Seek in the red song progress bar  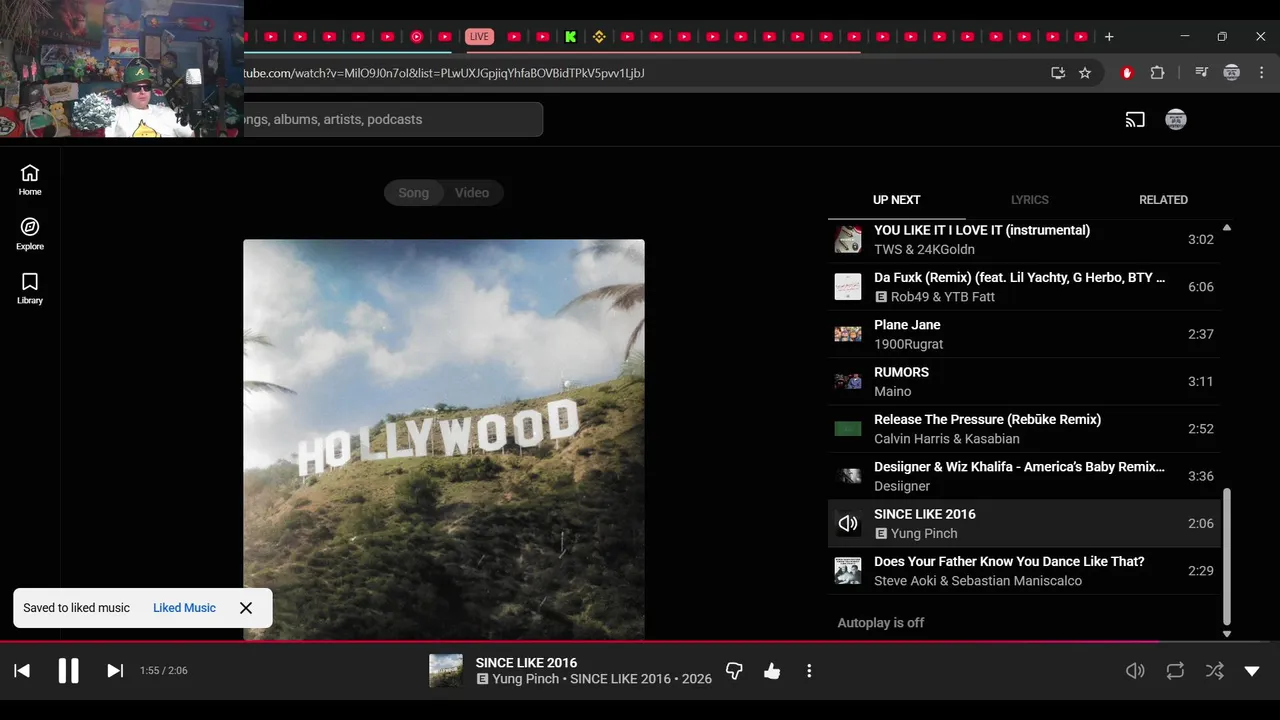pos(640,642)
